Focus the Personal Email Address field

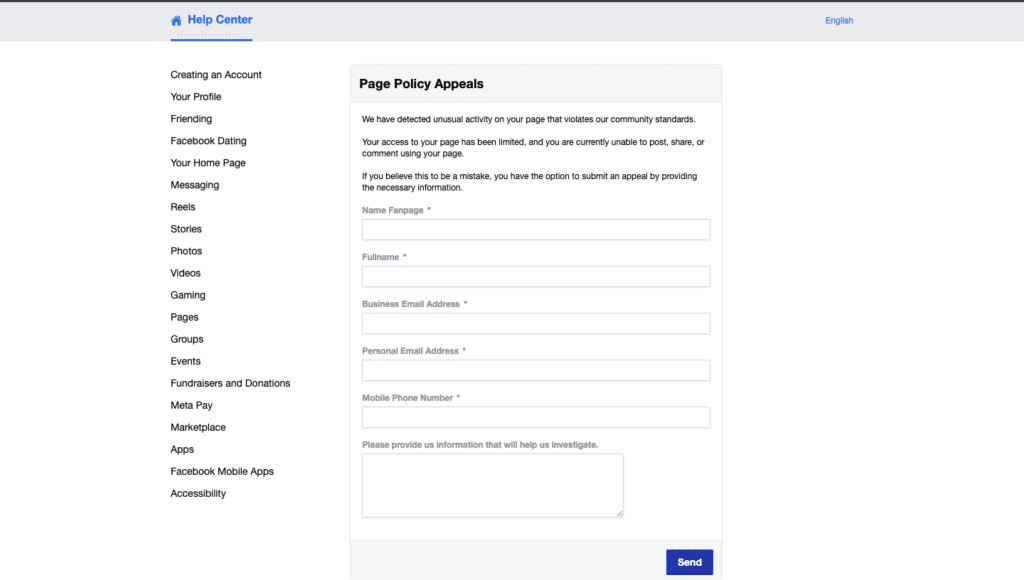click(536, 370)
